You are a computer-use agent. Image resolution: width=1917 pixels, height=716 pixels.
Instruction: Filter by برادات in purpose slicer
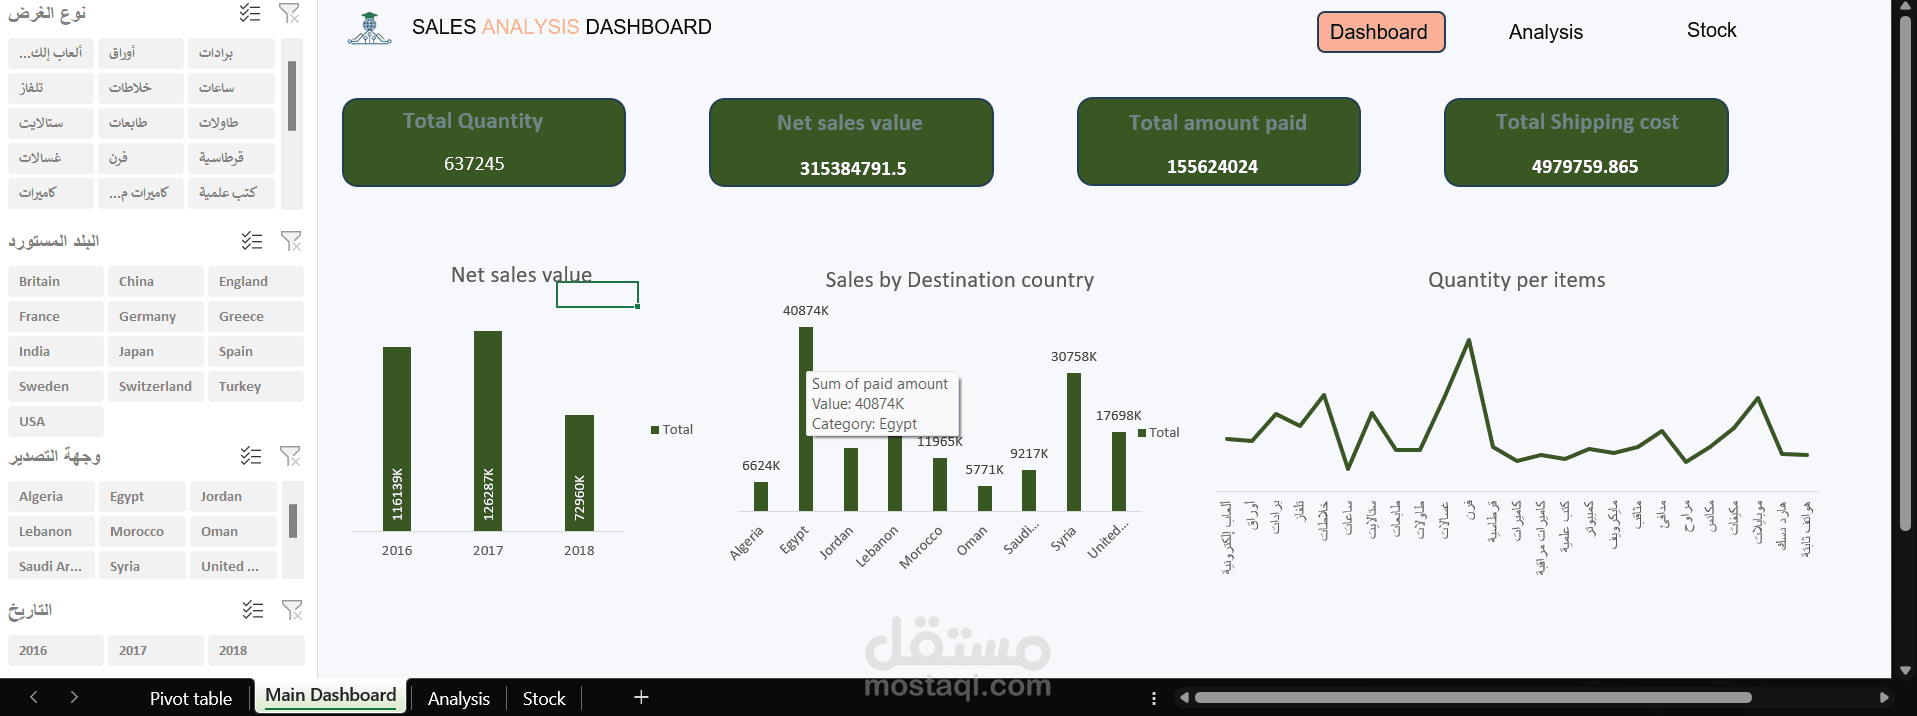[x=231, y=53]
